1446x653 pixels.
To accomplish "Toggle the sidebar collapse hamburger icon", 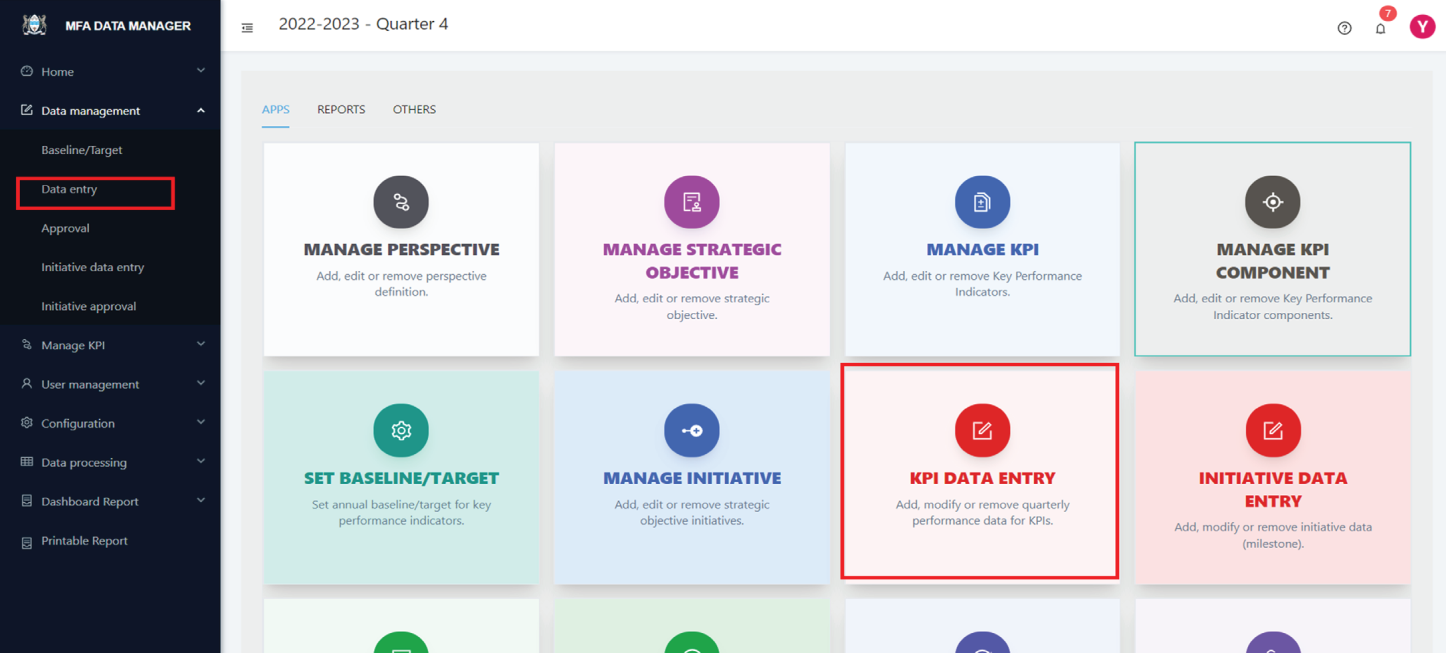I will (247, 28).
